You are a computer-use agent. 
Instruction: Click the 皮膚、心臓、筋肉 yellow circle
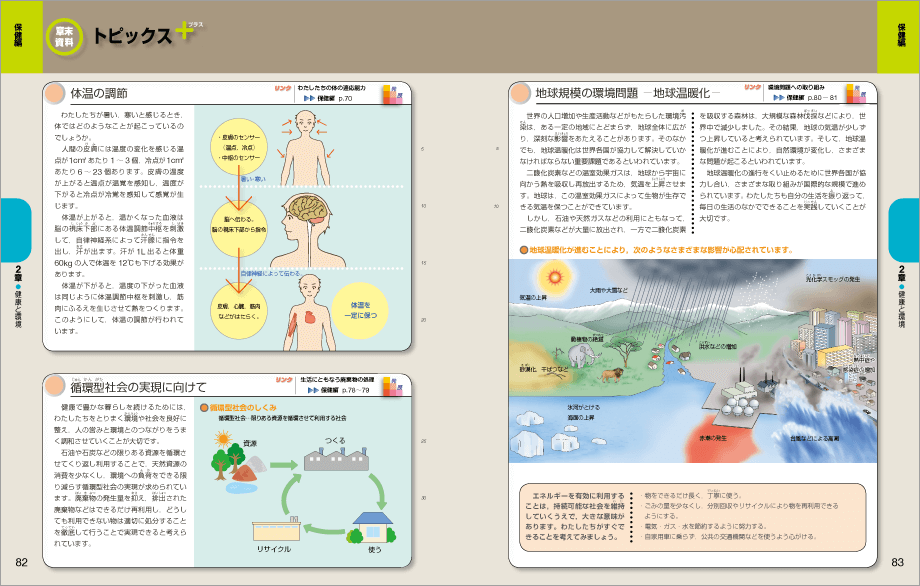tap(239, 311)
